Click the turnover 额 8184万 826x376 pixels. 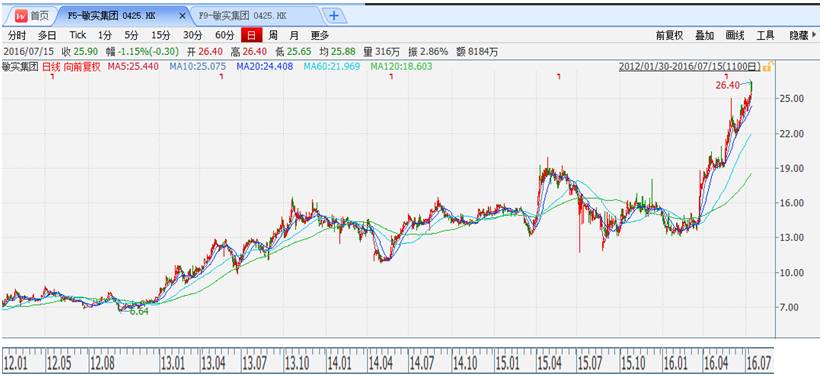[477, 52]
